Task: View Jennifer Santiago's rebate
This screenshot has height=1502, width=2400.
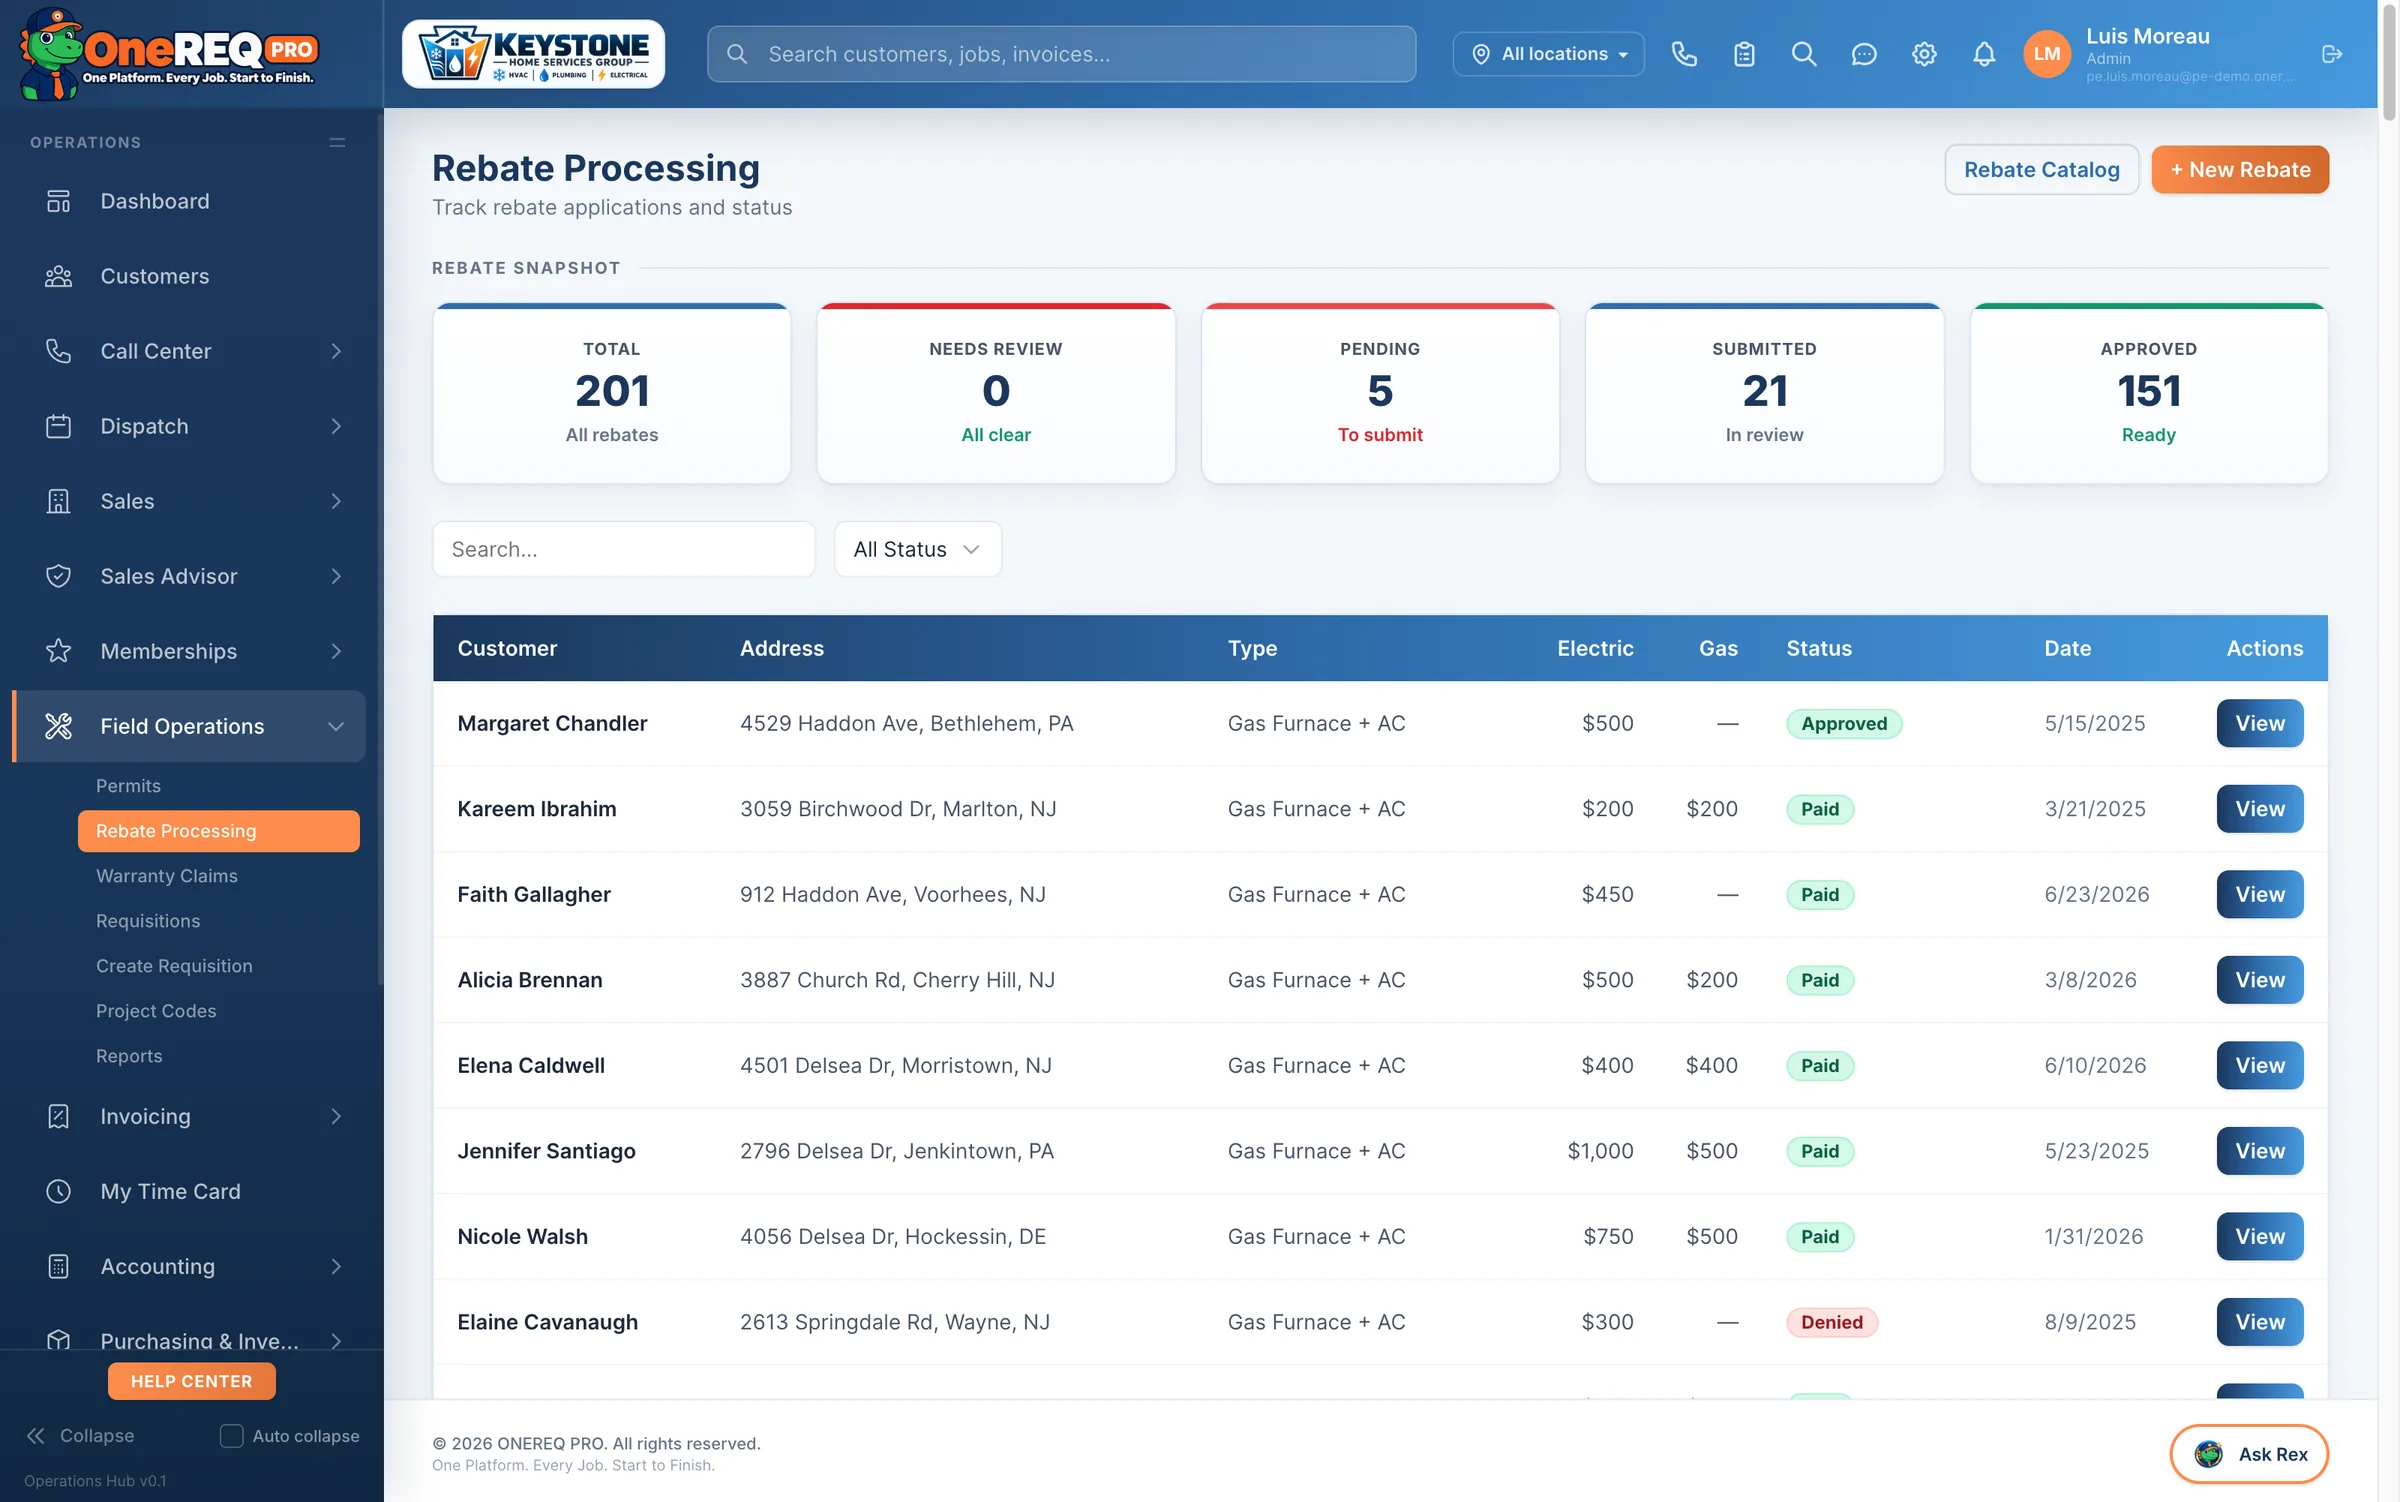Action: pyautogui.click(x=2260, y=1151)
